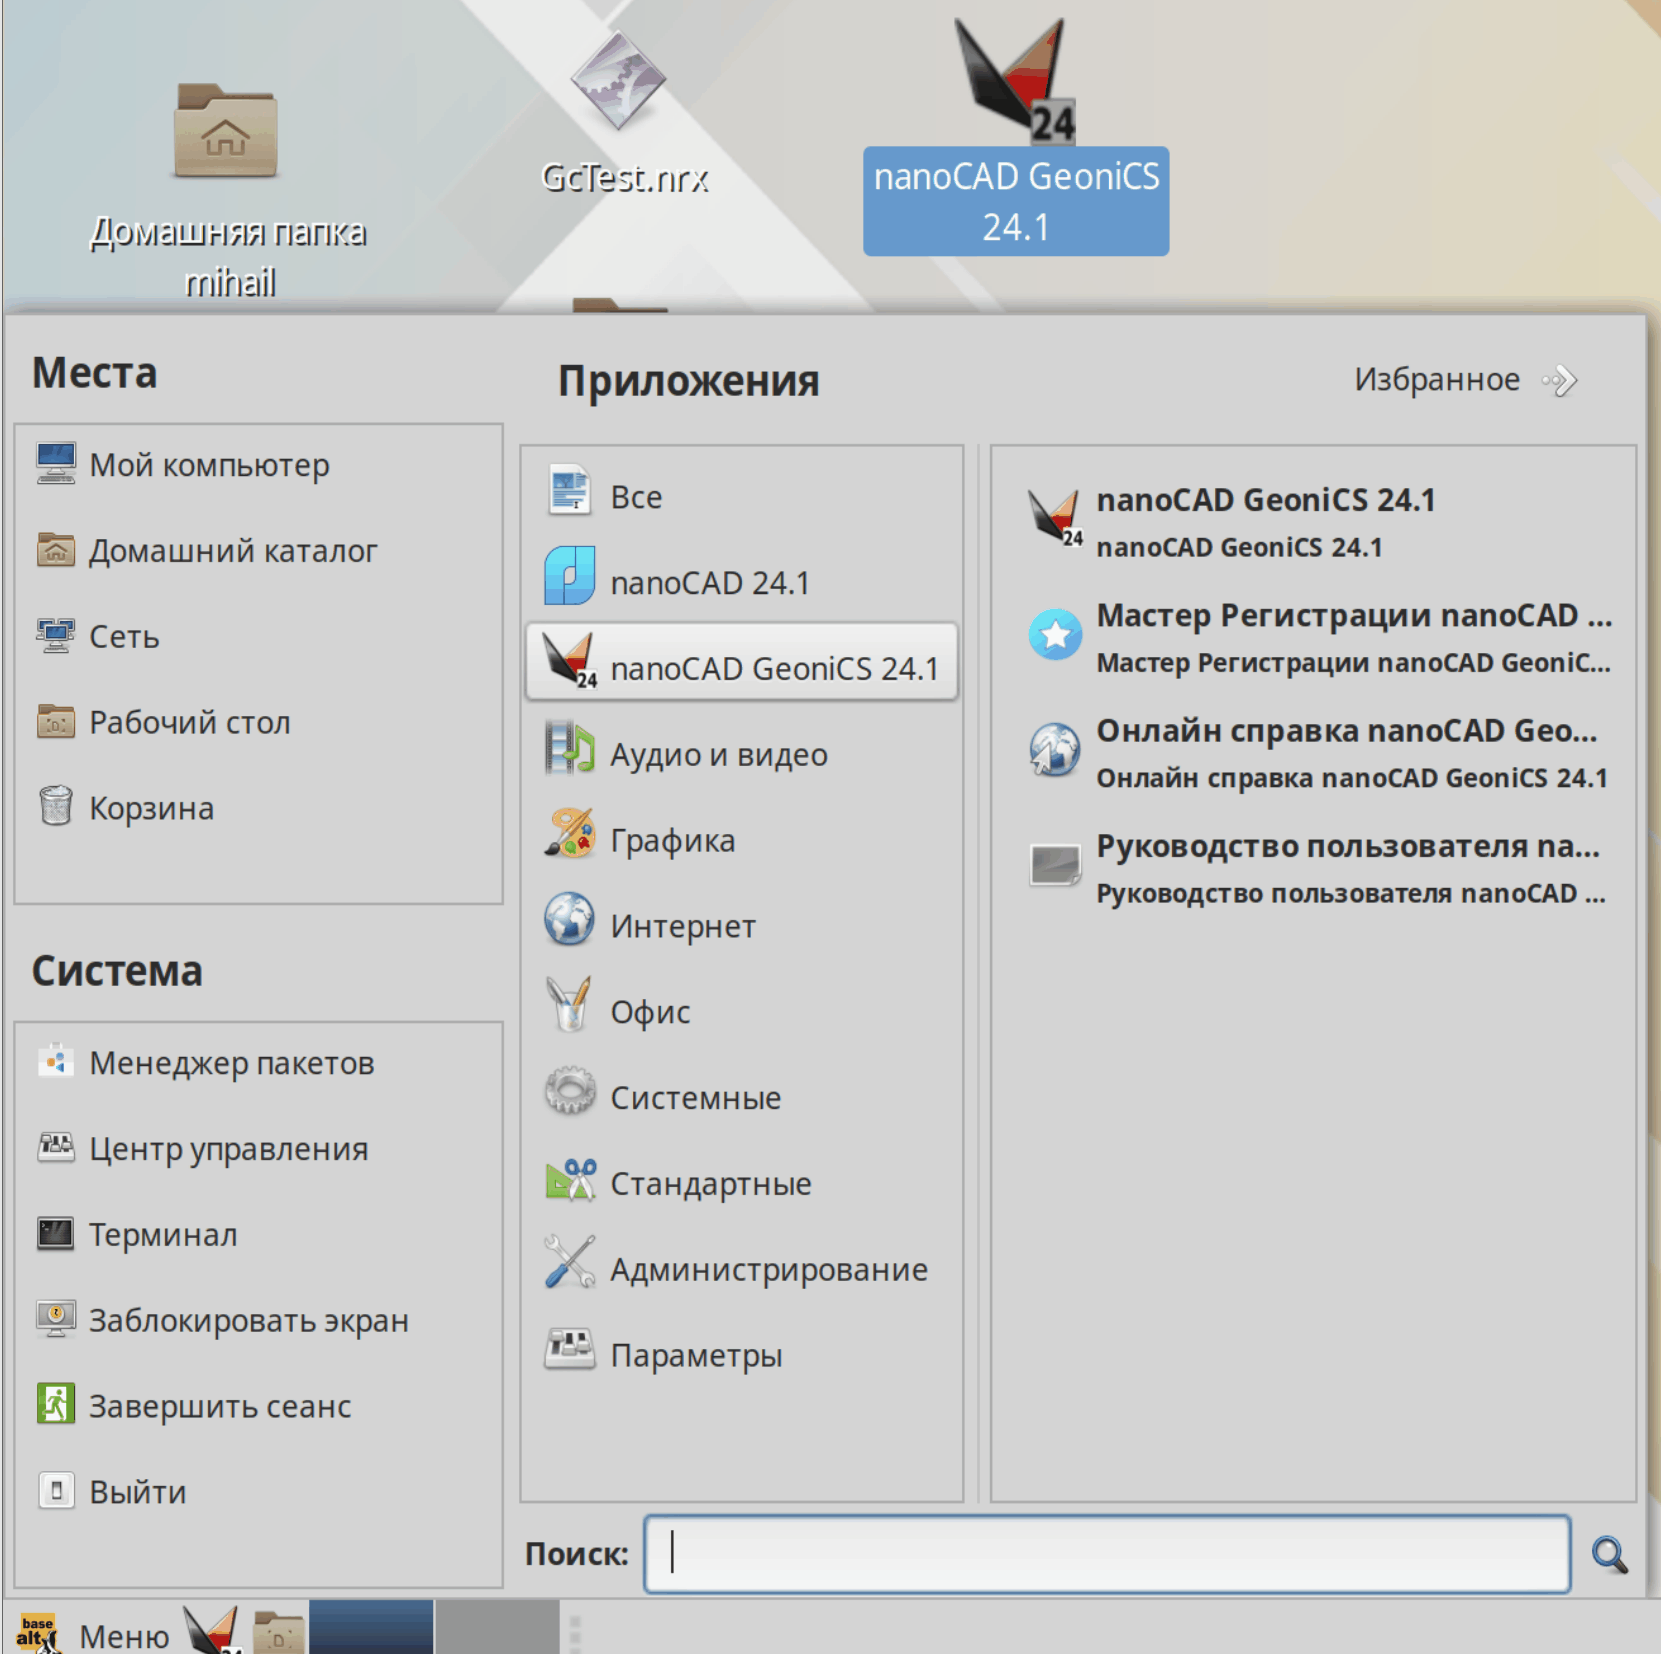The image size is (1661, 1654).
Task: Open Терминал from the Система list
Action: tap(163, 1235)
